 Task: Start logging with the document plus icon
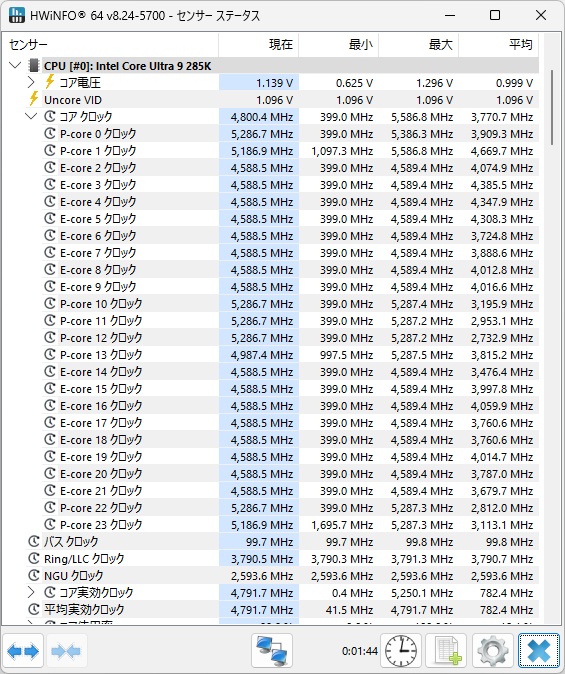point(447,651)
